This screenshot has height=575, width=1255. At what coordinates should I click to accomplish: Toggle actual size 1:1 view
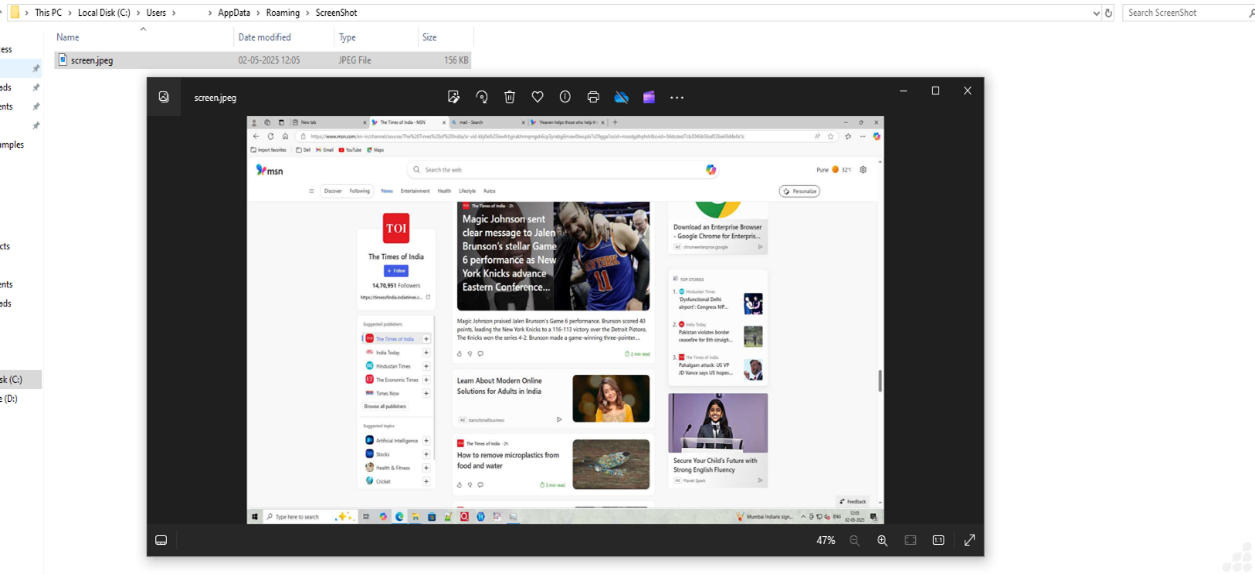click(938, 540)
